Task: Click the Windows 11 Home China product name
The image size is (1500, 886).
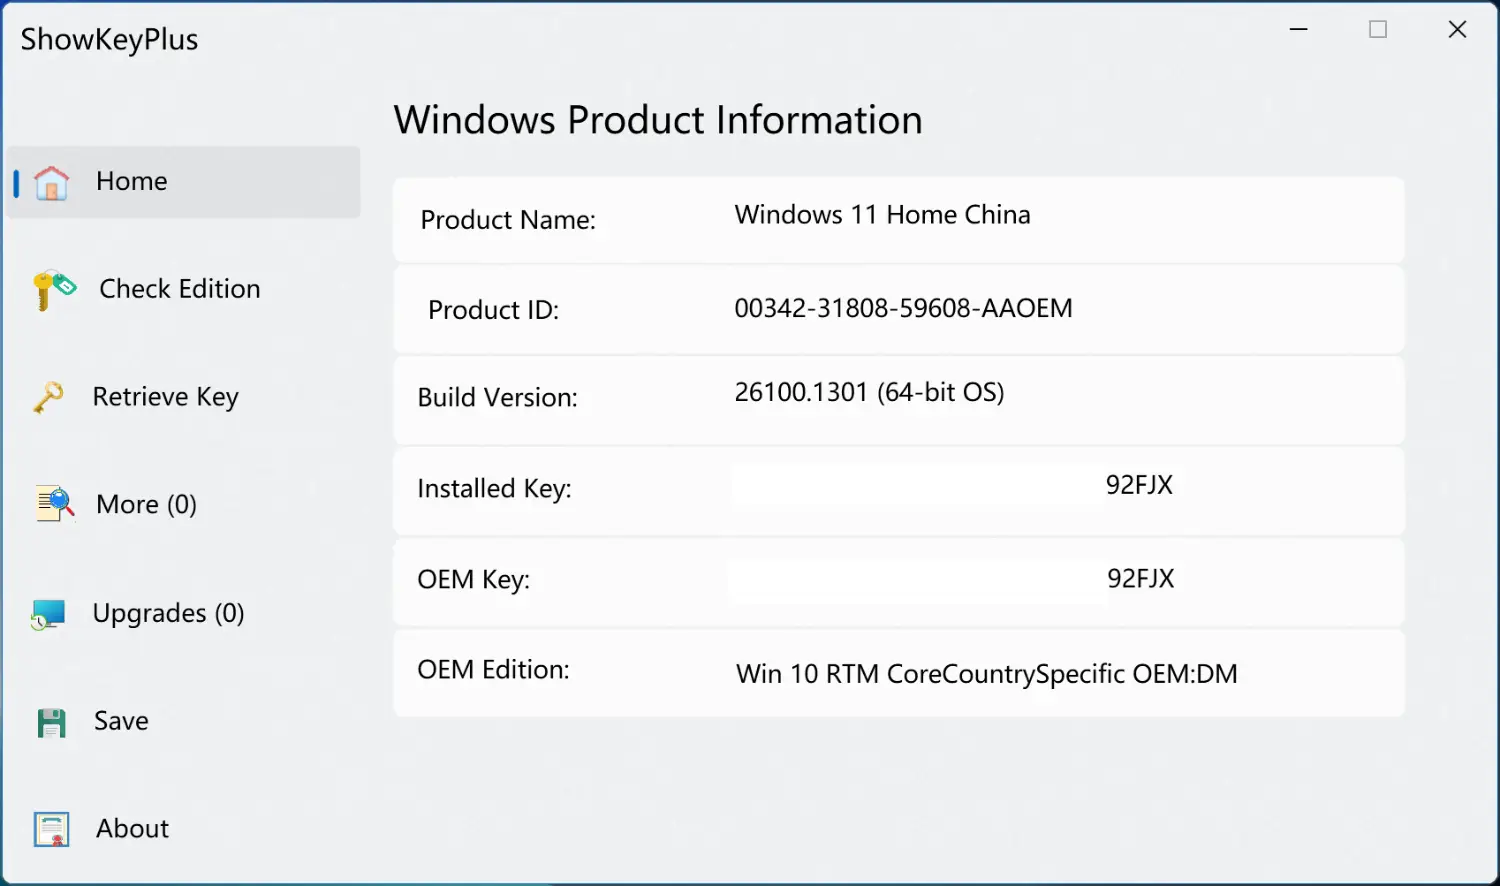Action: [x=882, y=215]
